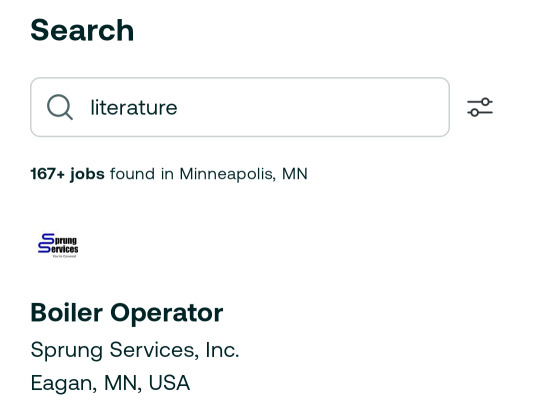This screenshot has height=406, width=540.
Task: Place cursor after the word literature
Action: click(x=178, y=108)
